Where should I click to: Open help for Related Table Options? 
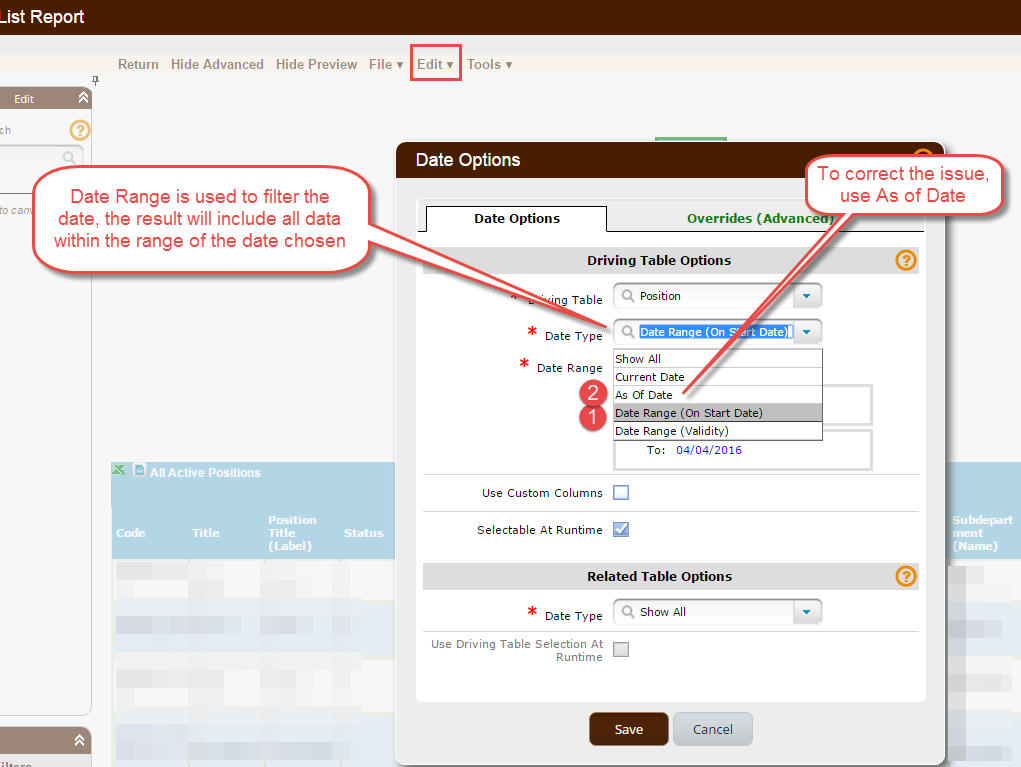[906, 576]
